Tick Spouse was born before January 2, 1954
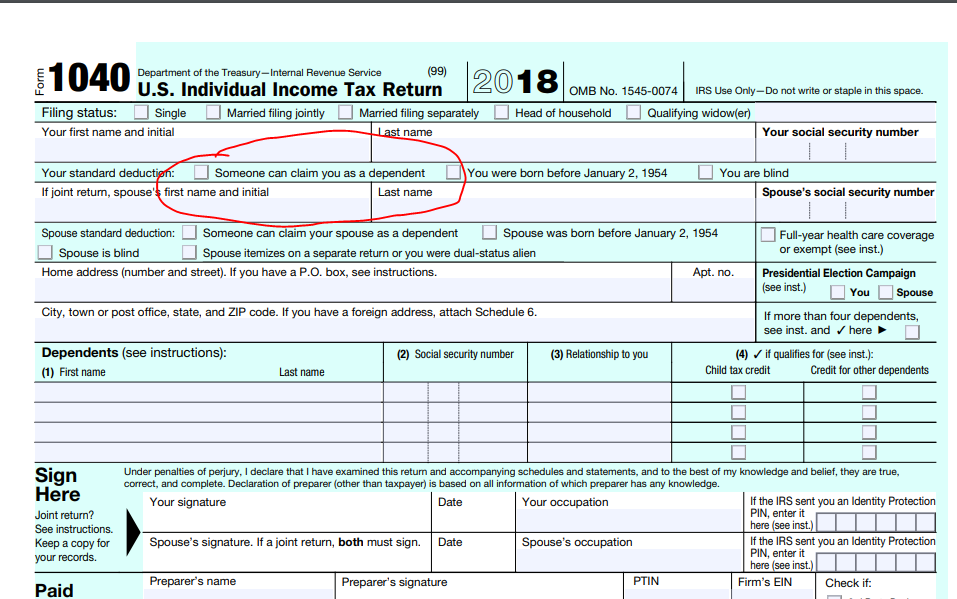The image size is (957, 599). point(489,233)
